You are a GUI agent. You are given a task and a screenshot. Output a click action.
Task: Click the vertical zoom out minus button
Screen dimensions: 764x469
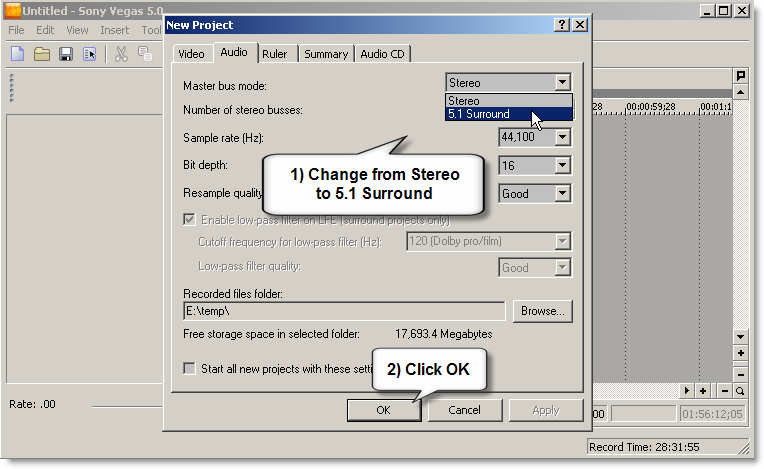pyautogui.click(x=741, y=375)
